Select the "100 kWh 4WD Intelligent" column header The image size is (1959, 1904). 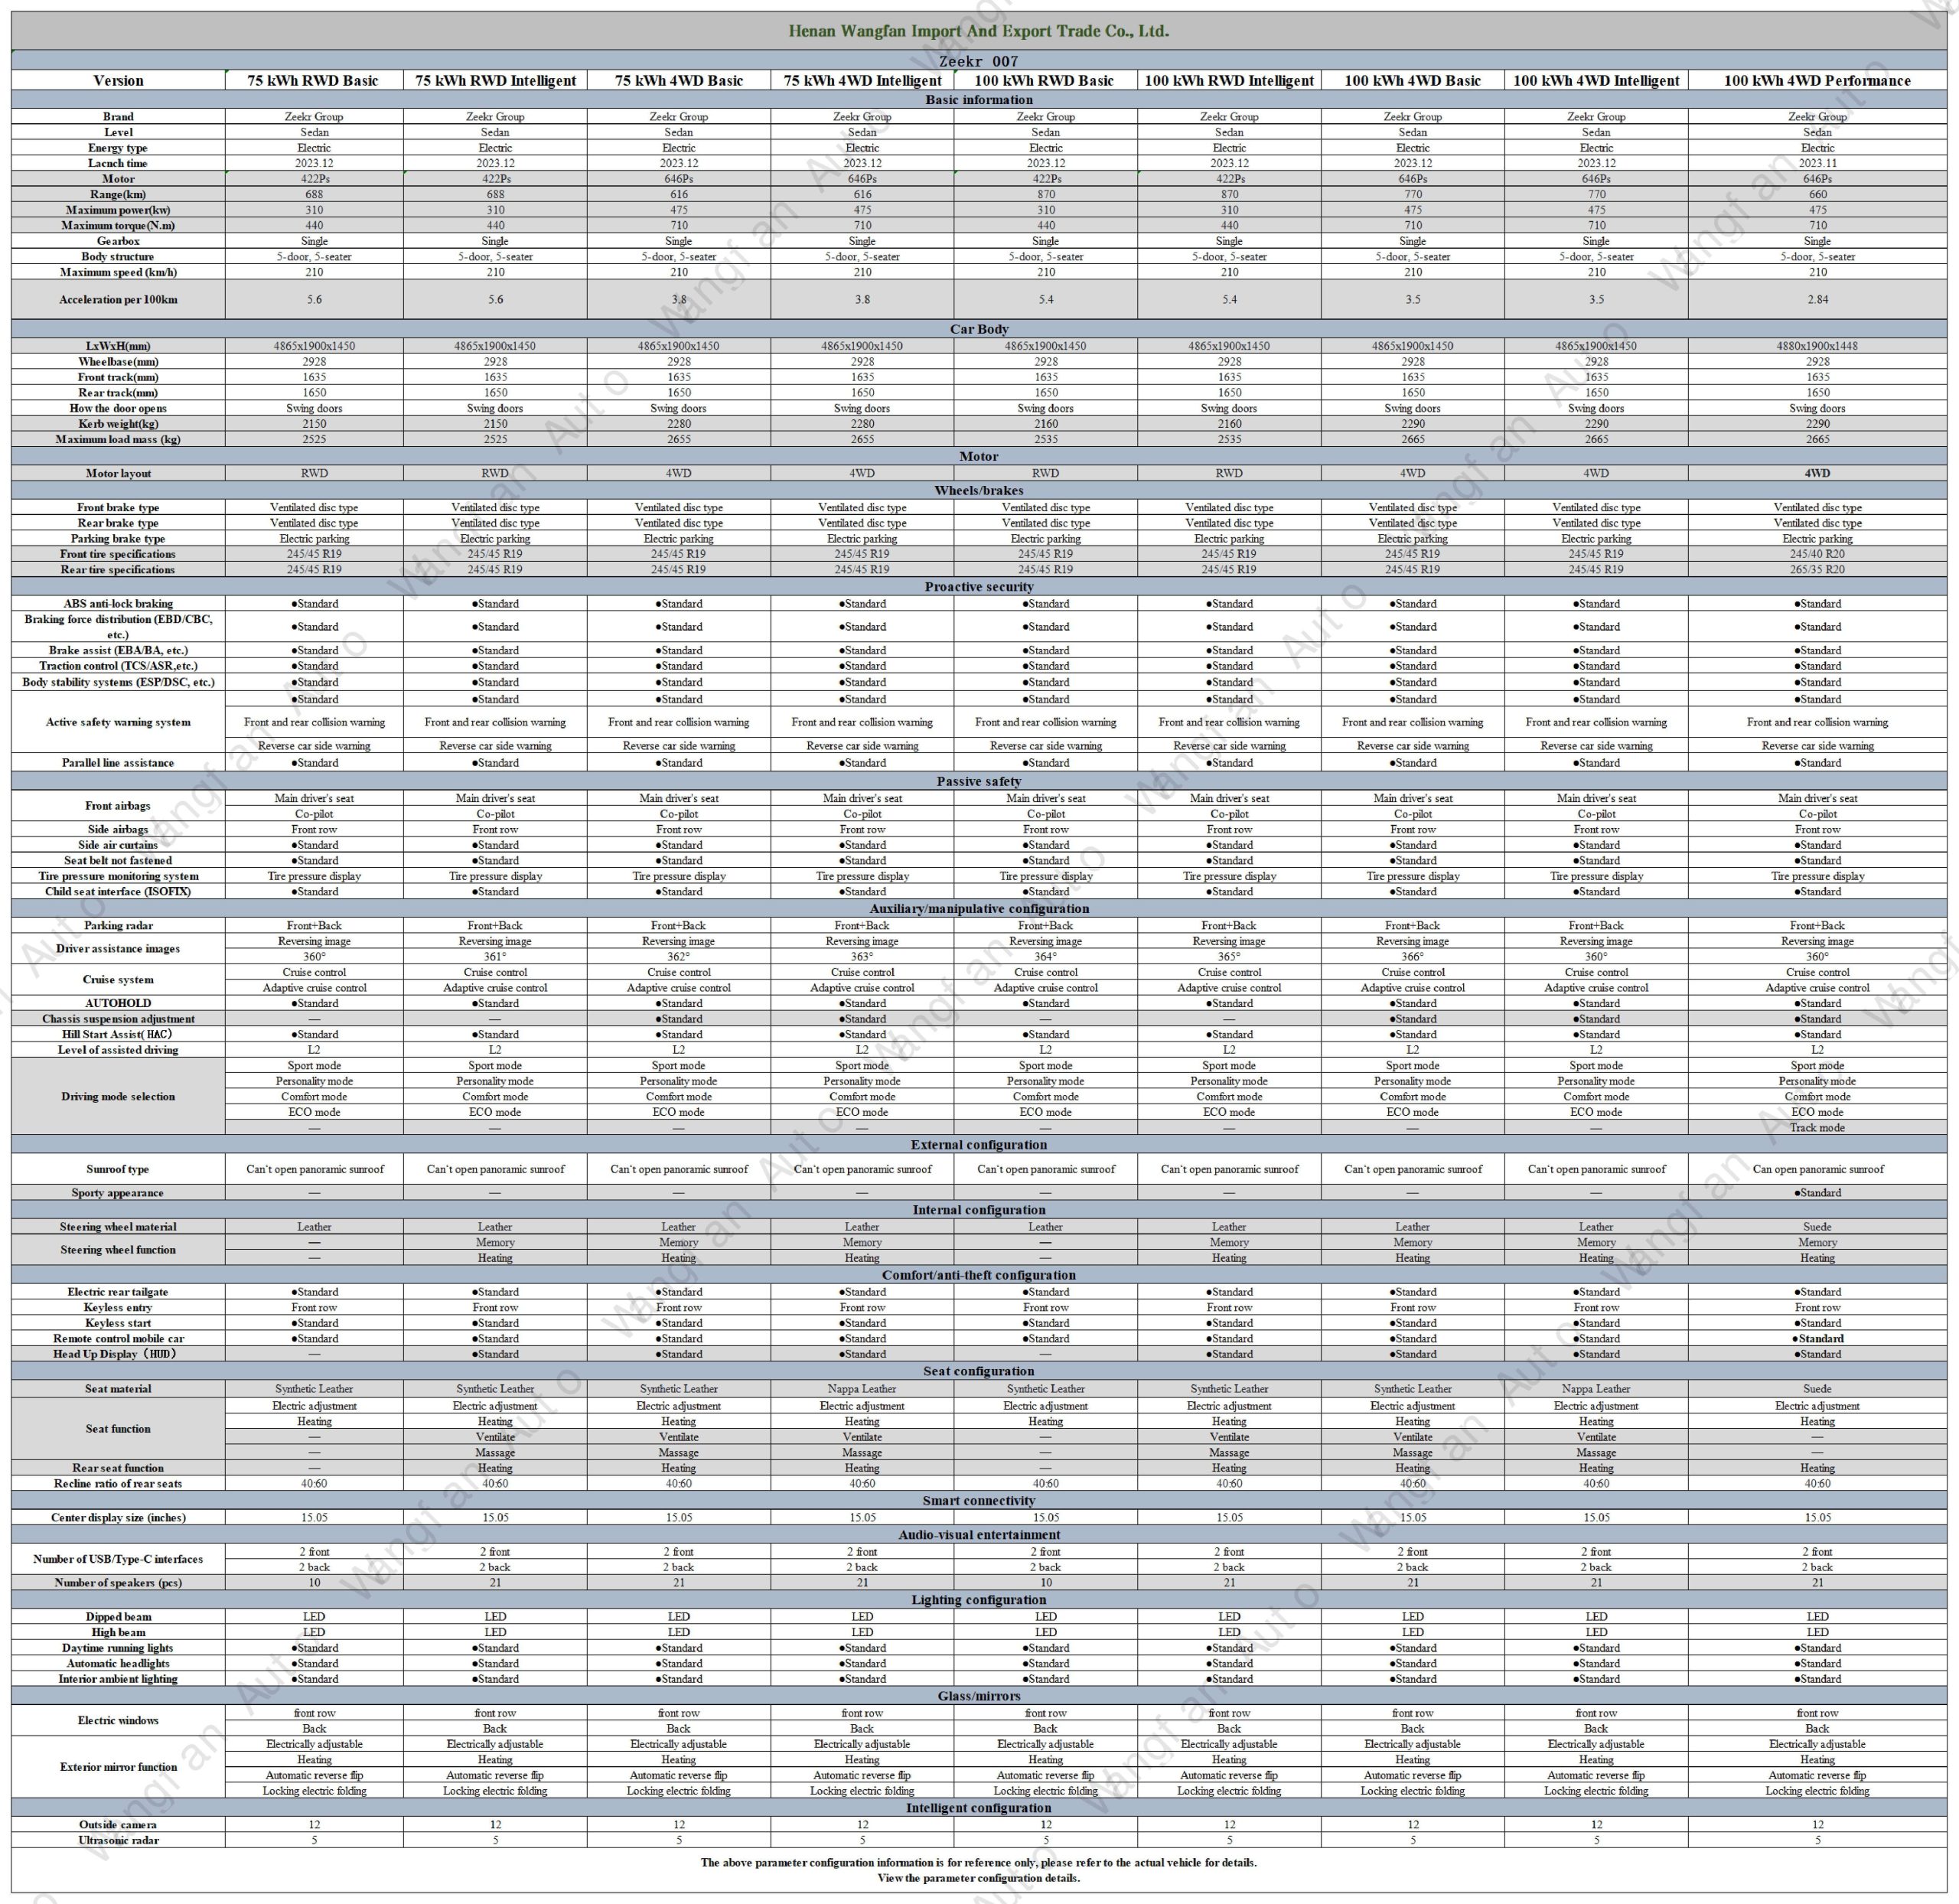tap(1596, 81)
